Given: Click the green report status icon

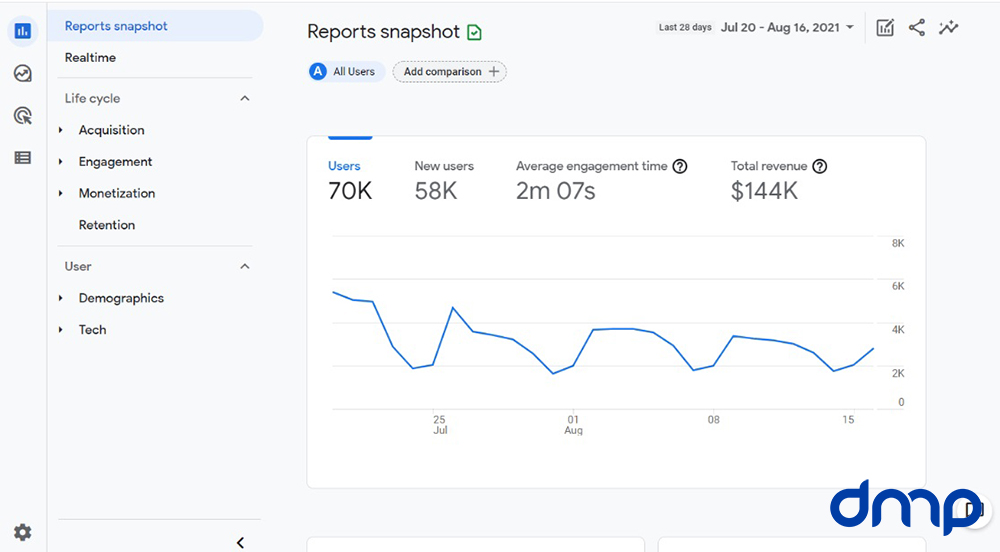Looking at the screenshot, I should click(475, 33).
